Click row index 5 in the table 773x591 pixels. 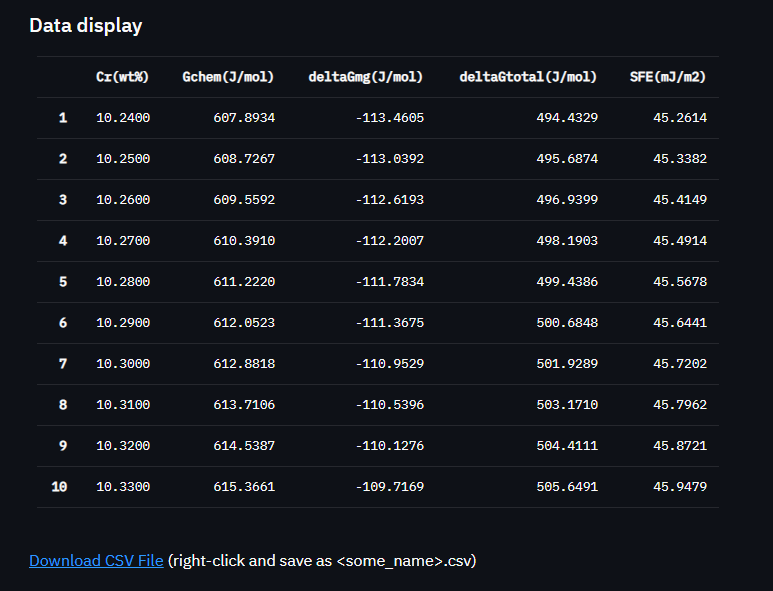click(63, 281)
